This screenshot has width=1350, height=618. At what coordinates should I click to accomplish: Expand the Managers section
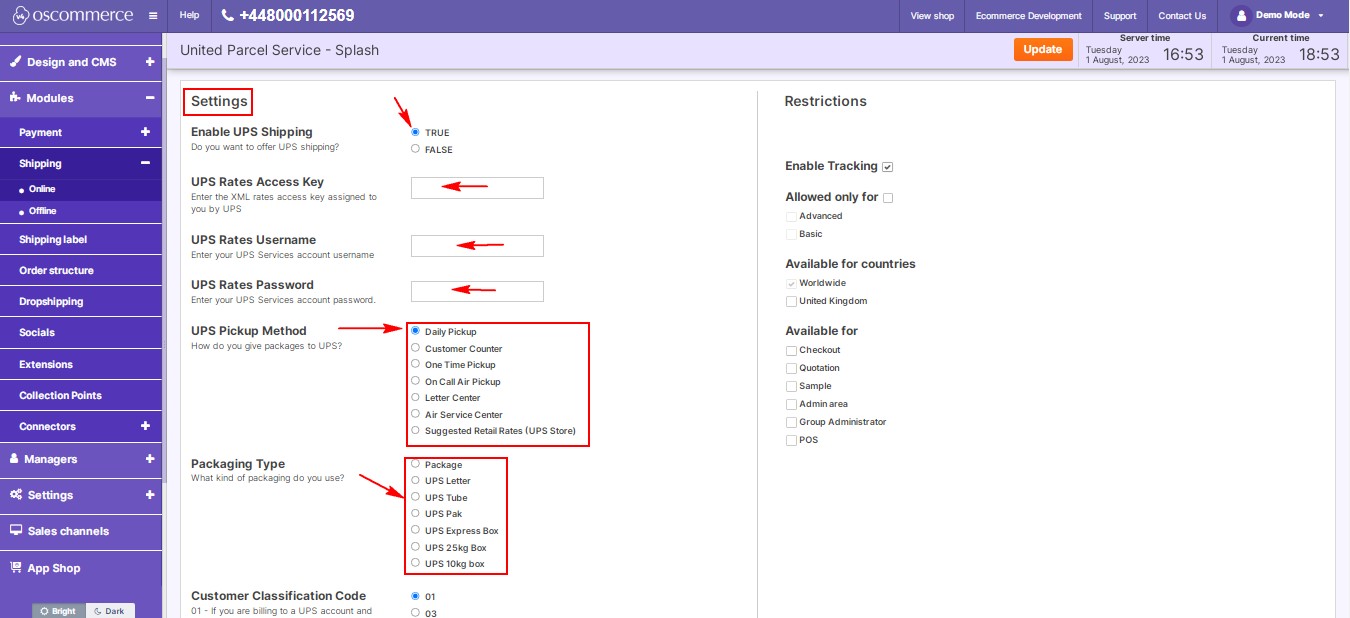pos(149,459)
